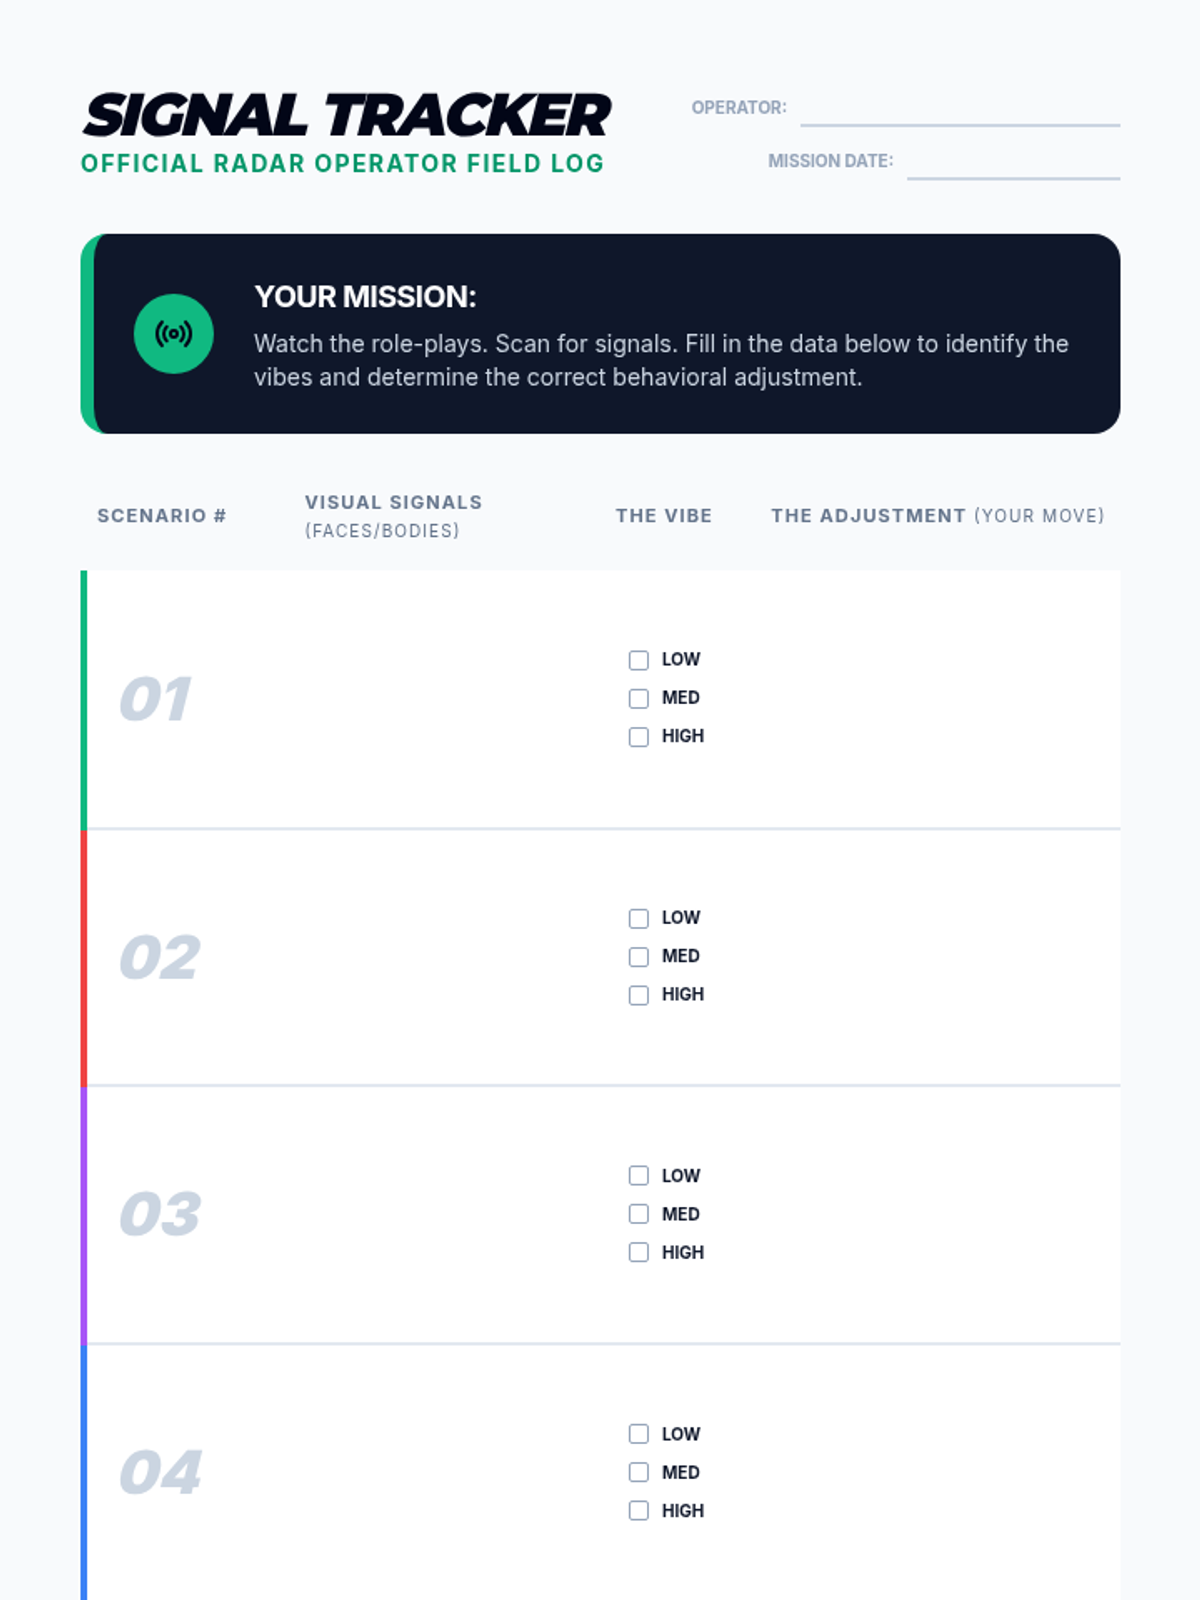Check HIGH vibe for scenario 01

(x=639, y=737)
